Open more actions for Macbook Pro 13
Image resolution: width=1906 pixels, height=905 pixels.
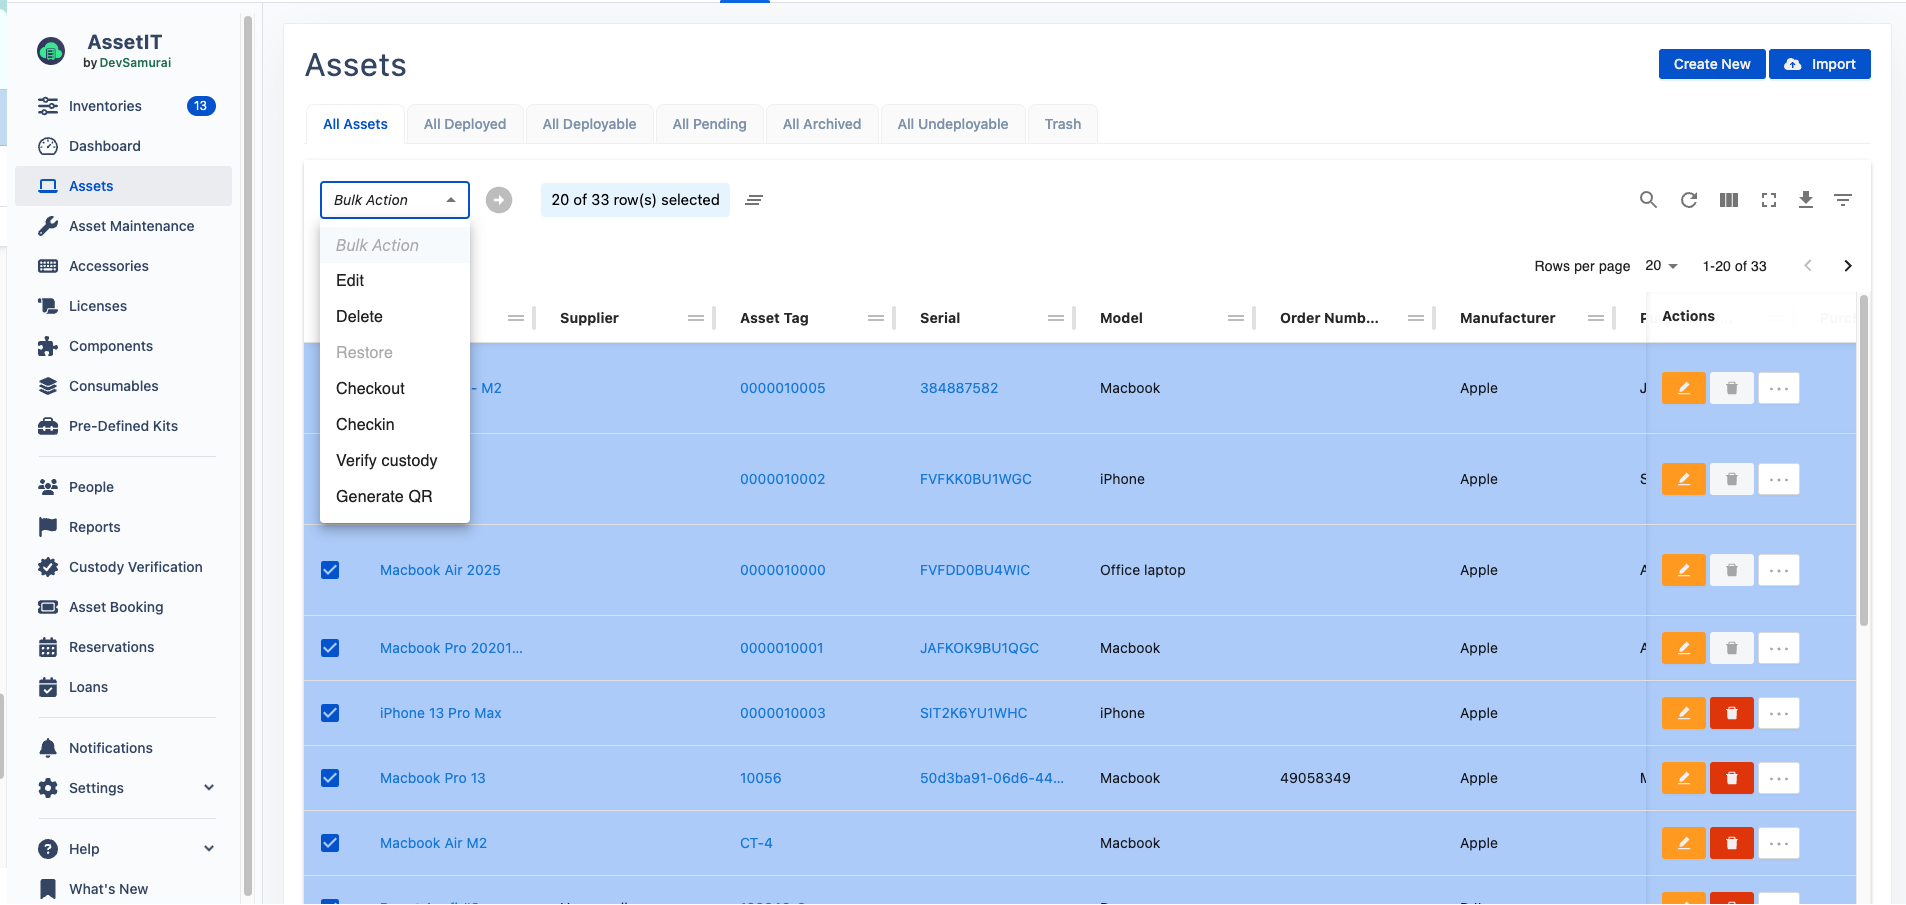tap(1779, 778)
